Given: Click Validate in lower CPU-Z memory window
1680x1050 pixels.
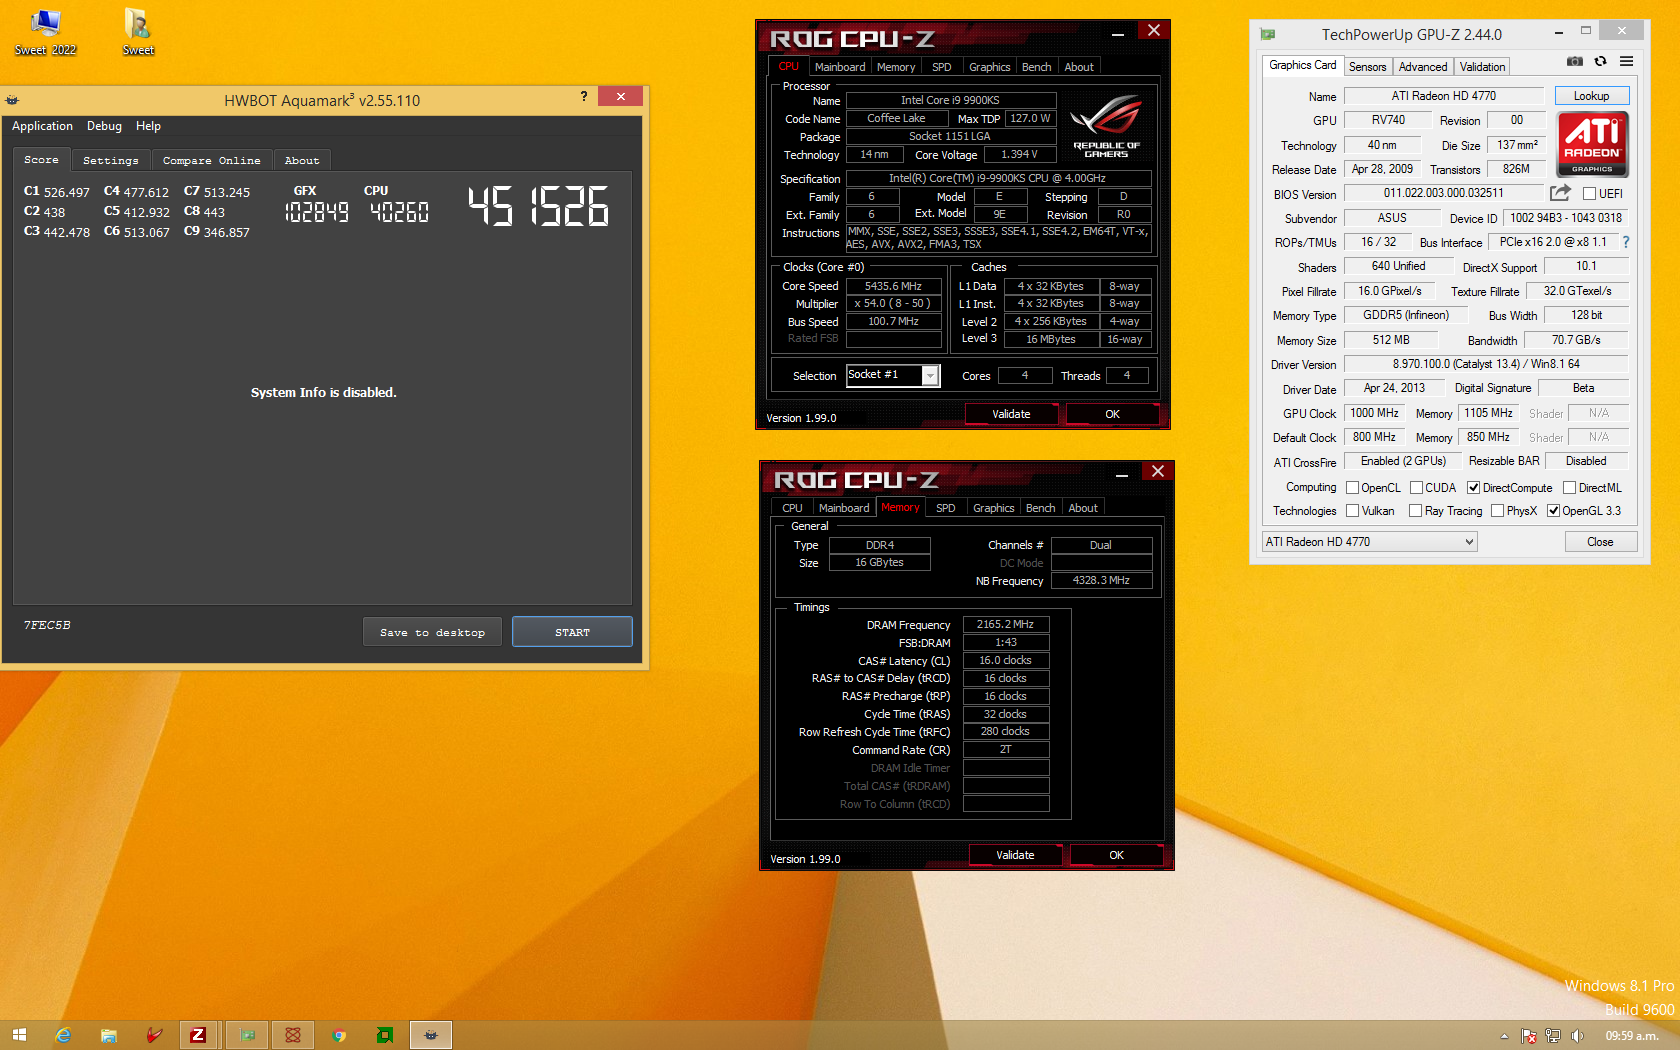Looking at the screenshot, I should click(x=1015, y=855).
